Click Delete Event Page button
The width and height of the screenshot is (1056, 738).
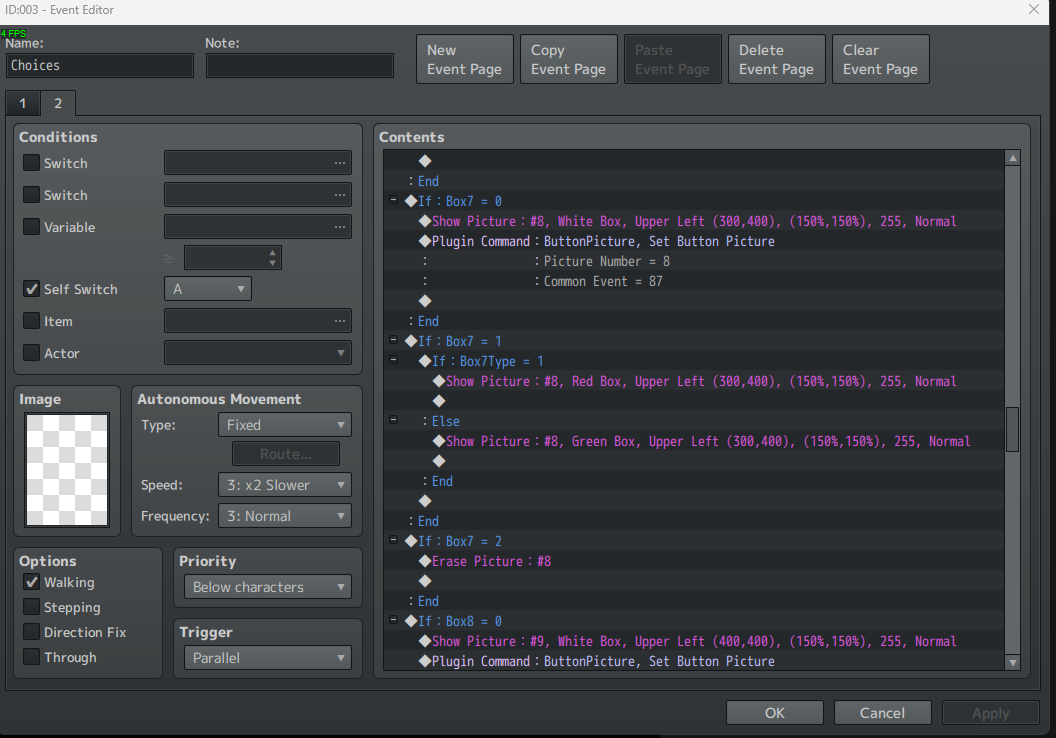777,59
